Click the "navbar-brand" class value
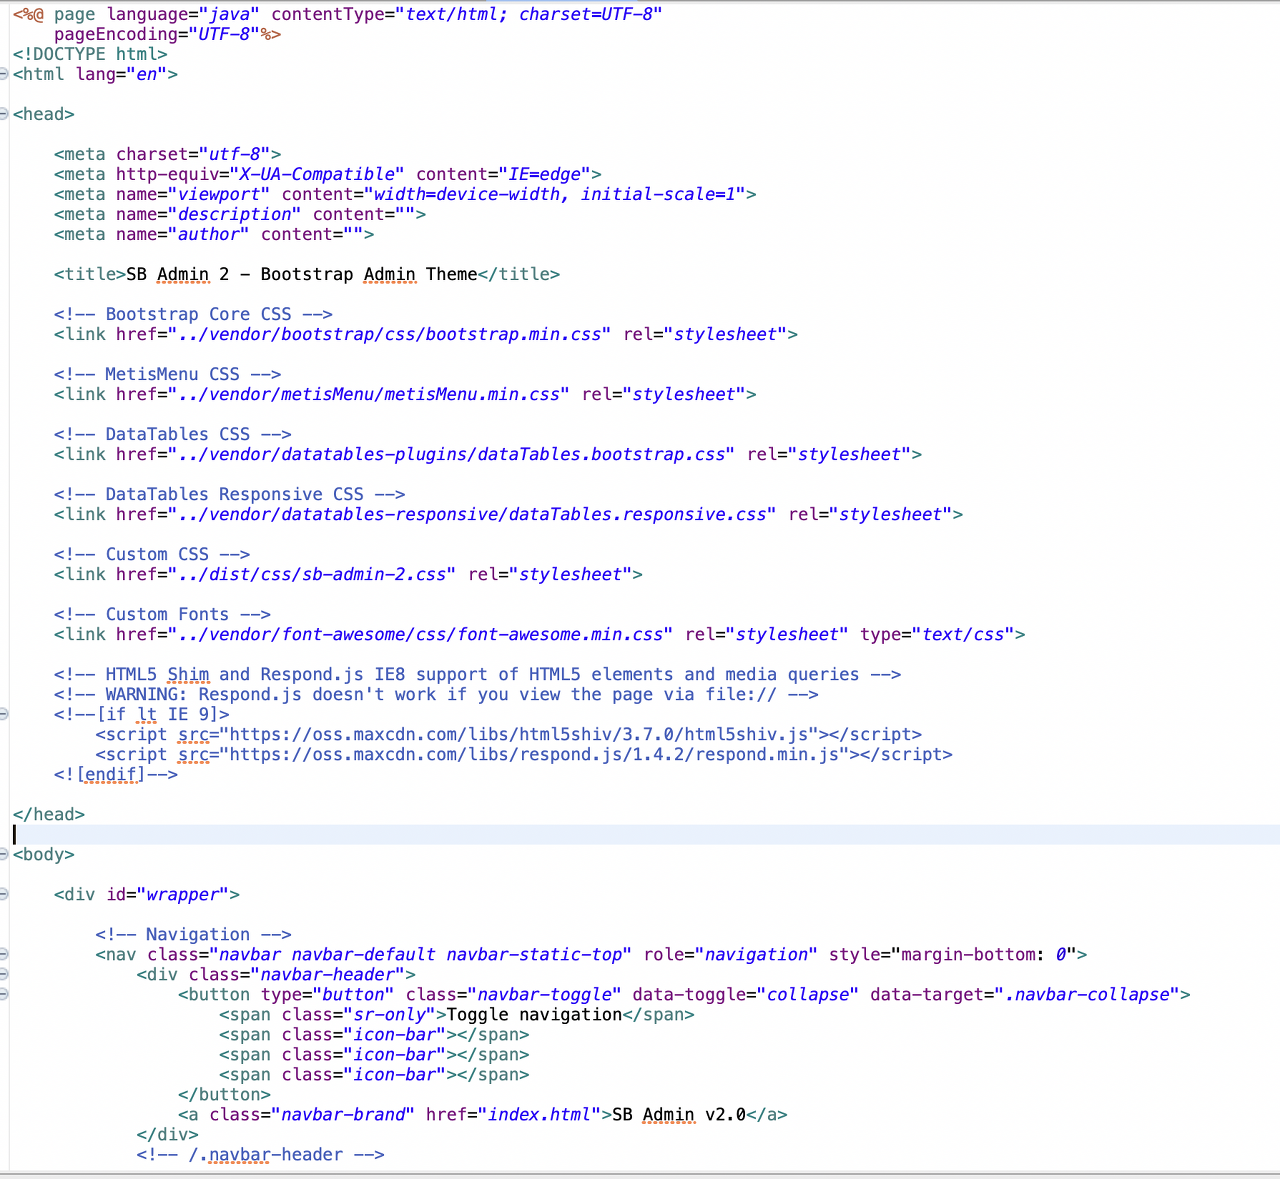1280x1179 pixels. pyautogui.click(x=343, y=1114)
